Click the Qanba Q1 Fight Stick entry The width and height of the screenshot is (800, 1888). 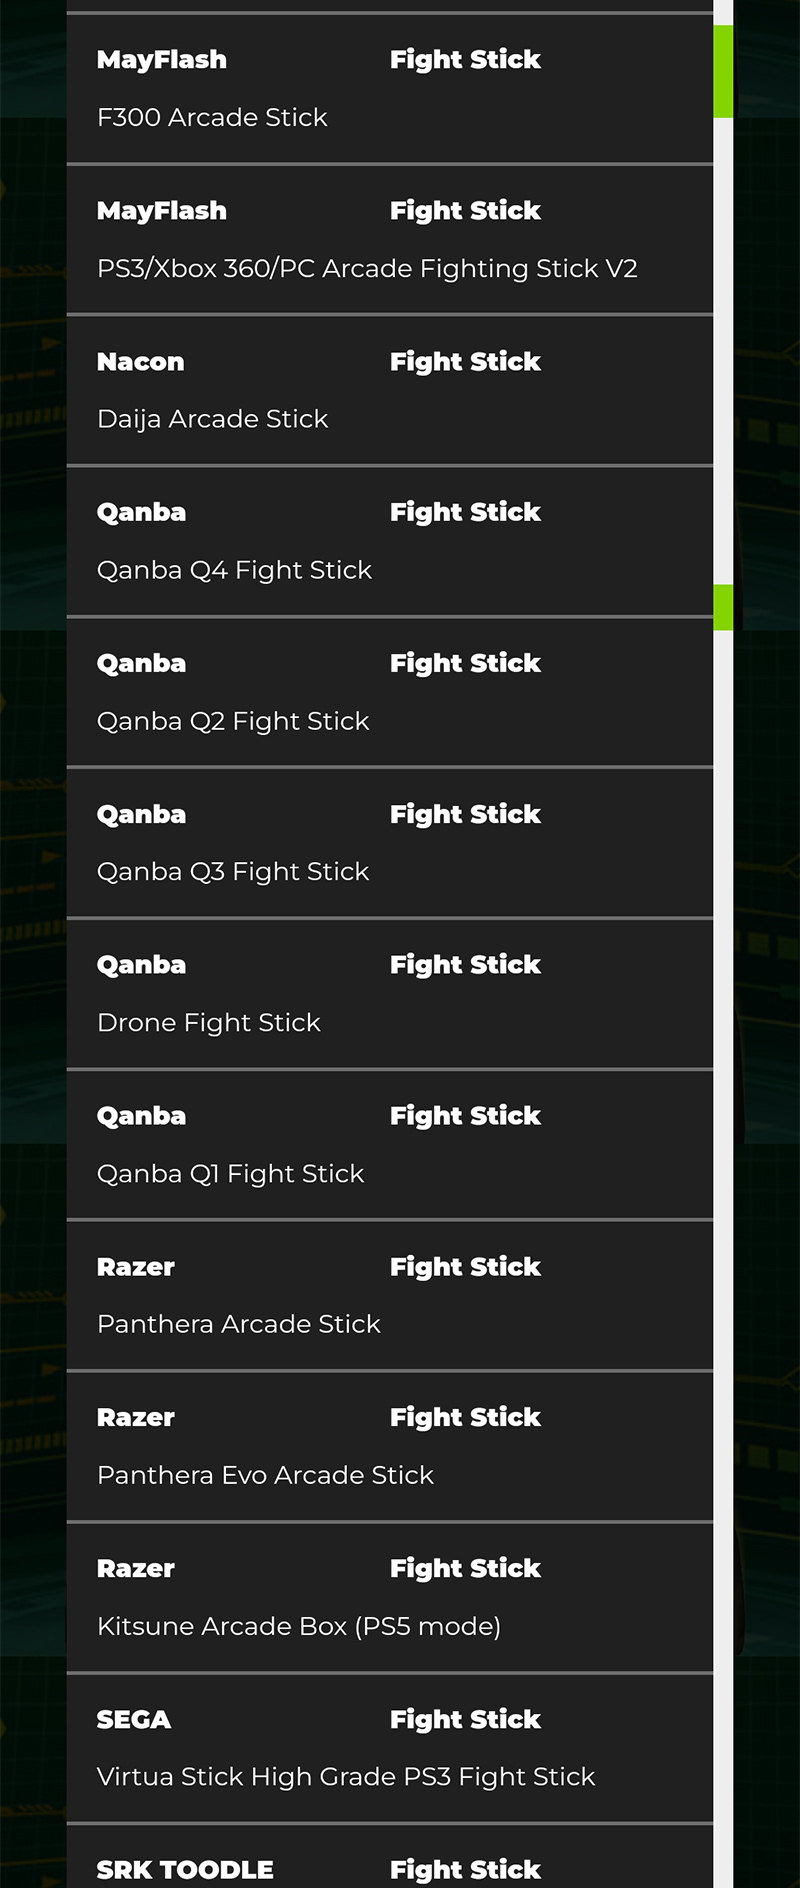(x=230, y=1174)
